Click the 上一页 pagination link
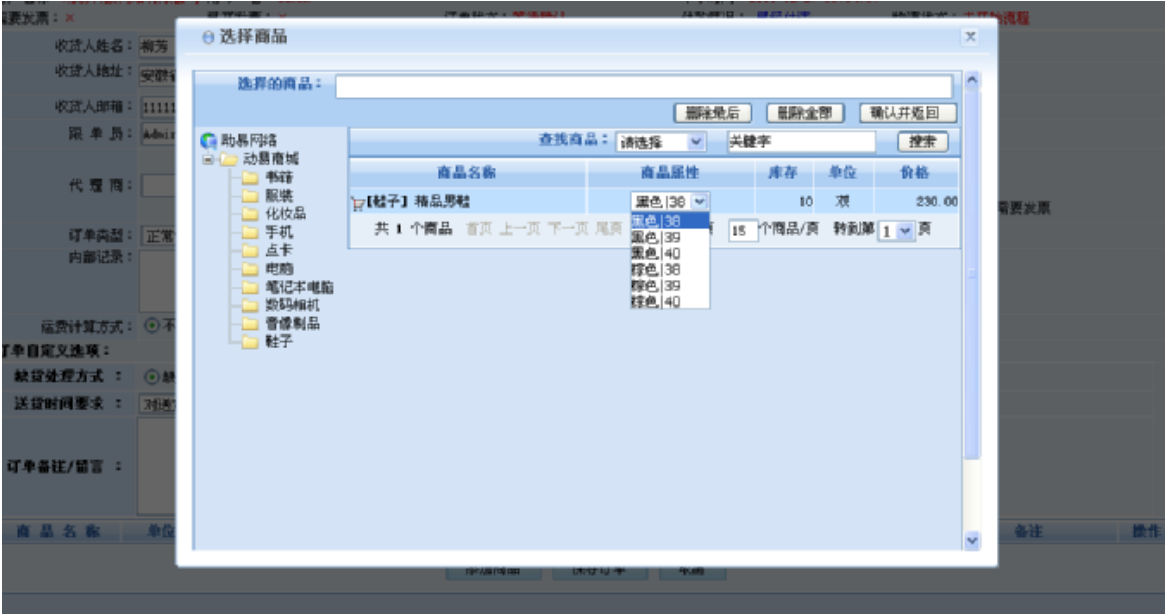This screenshot has width=1165, height=615. click(x=519, y=229)
